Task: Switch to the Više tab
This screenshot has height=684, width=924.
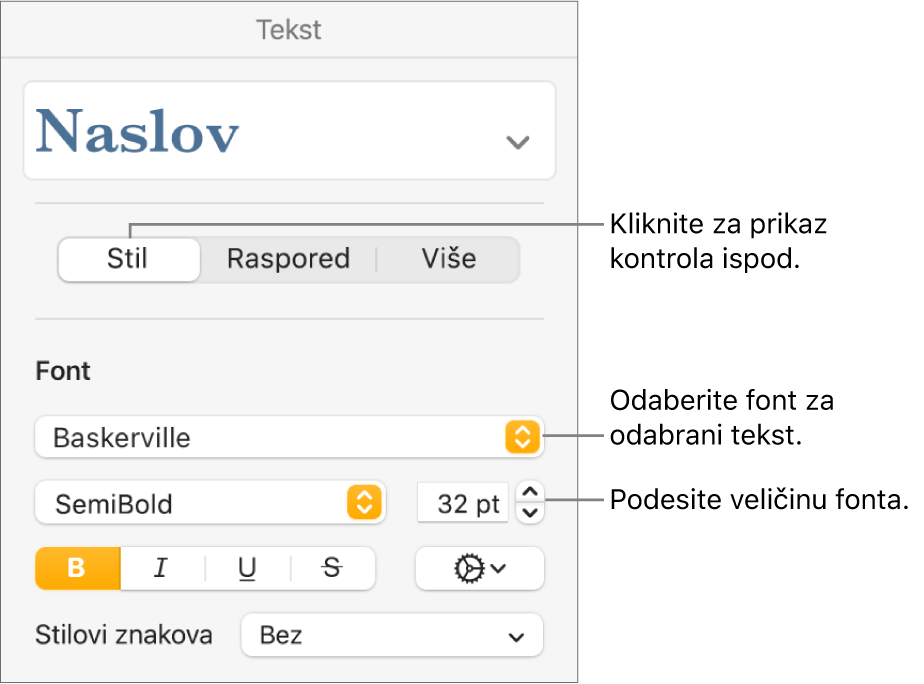Action: [x=448, y=259]
